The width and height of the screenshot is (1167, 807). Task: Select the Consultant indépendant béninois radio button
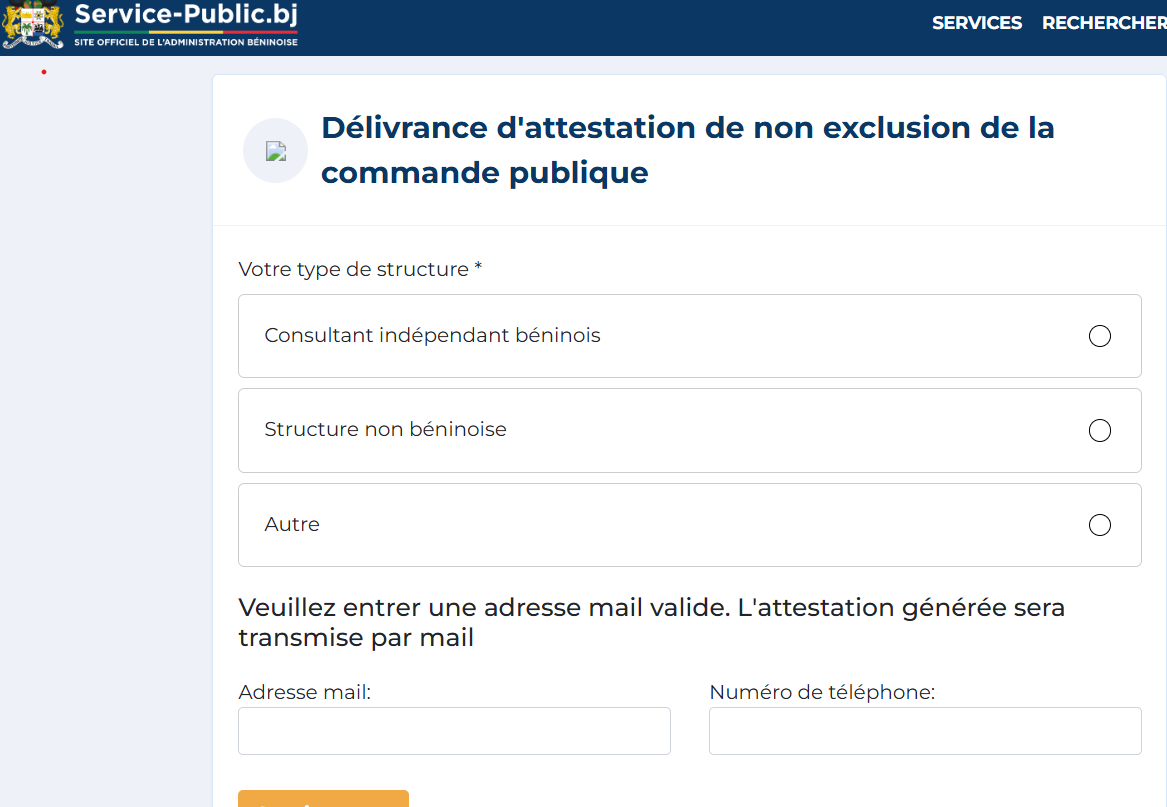(x=1099, y=336)
